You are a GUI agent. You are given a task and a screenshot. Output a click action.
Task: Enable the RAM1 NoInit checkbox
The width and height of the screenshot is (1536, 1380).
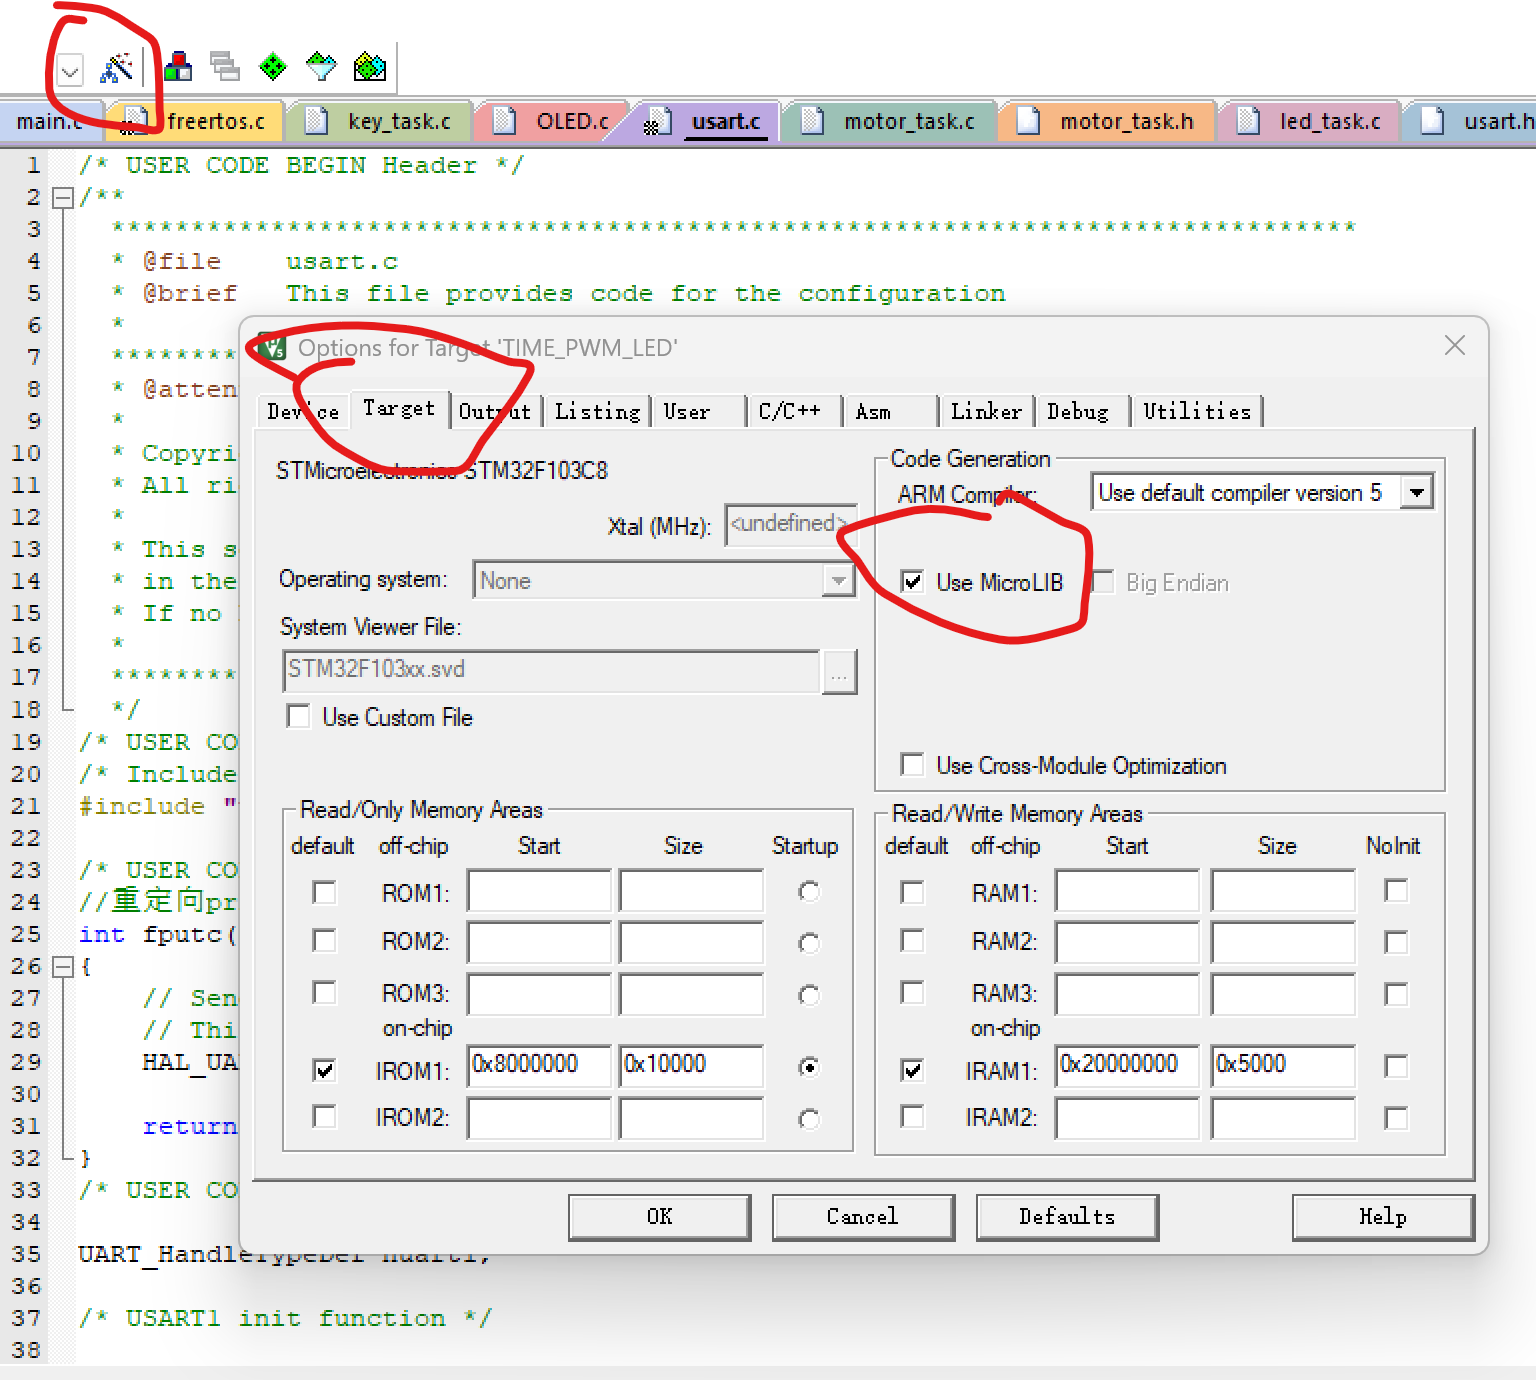(1396, 890)
